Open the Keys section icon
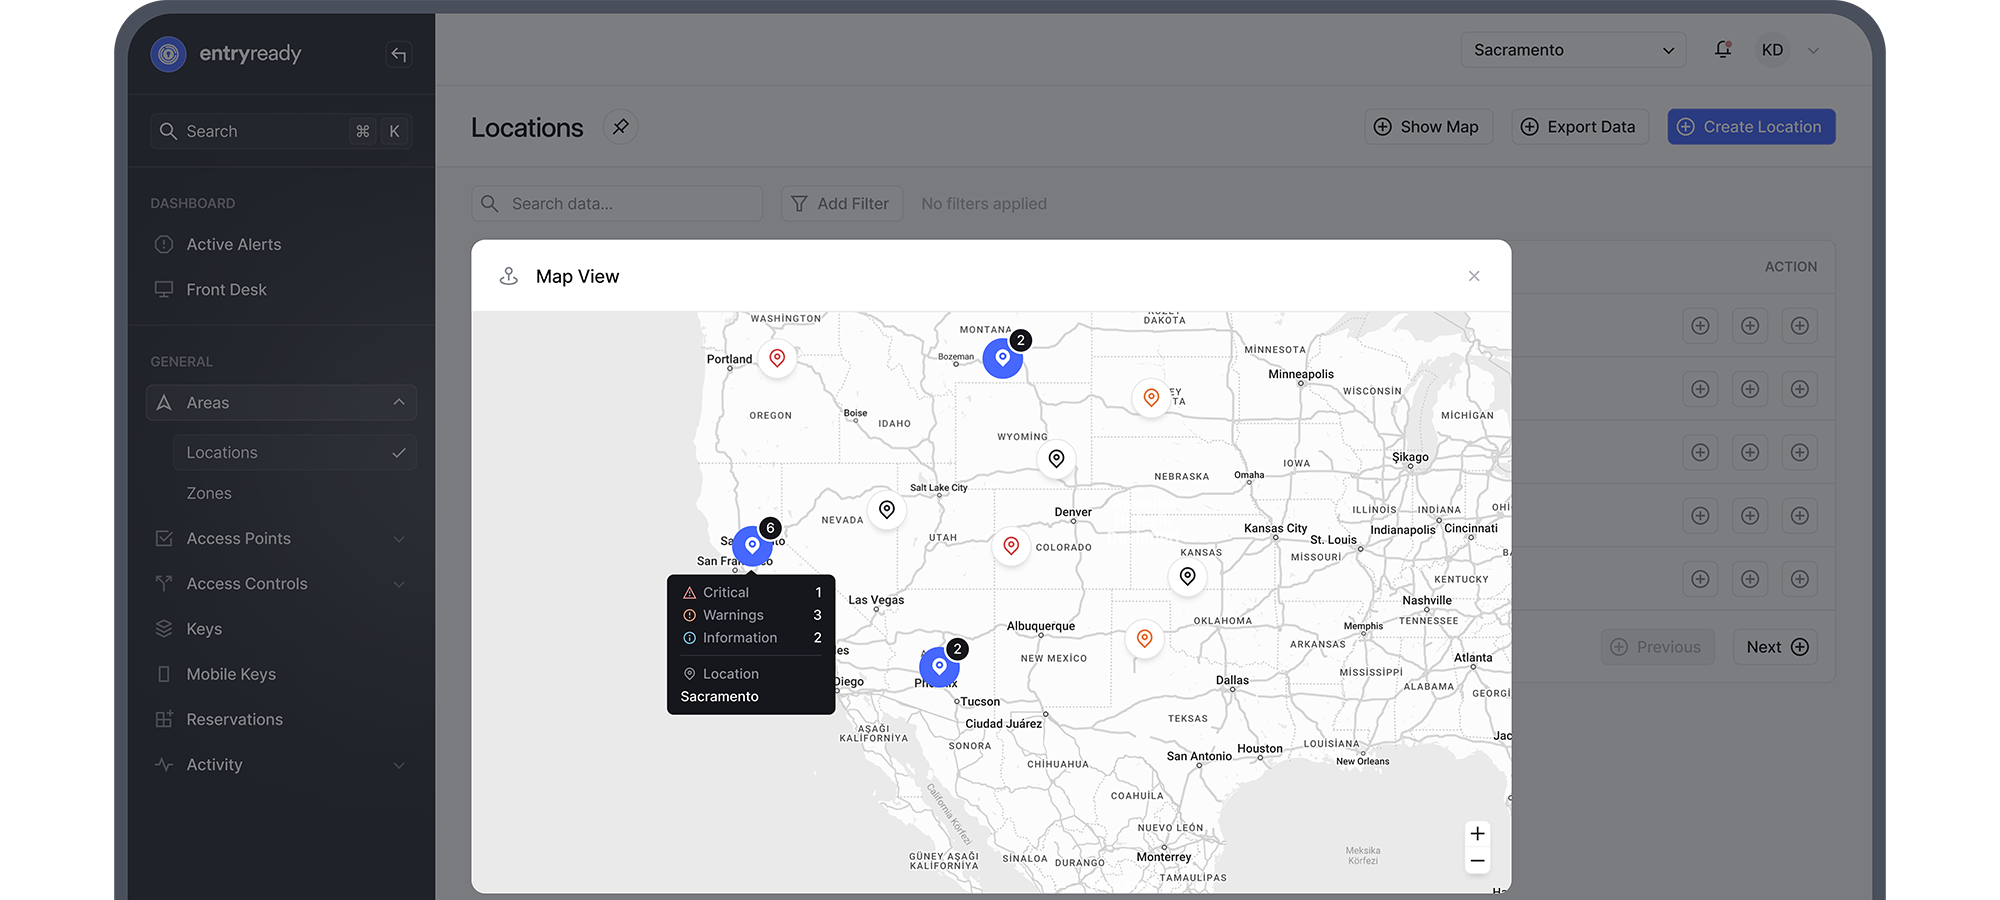The image size is (2000, 900). (163, 628)
